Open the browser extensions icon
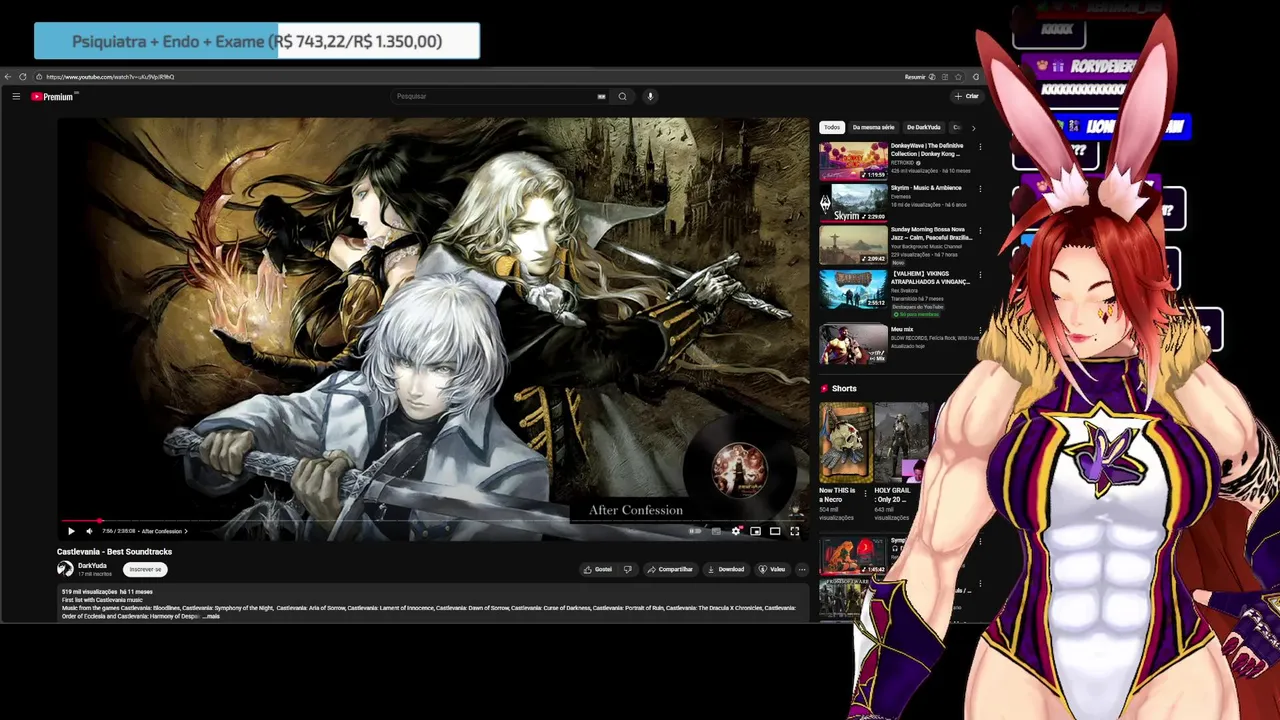This screenshot has width=1280, height=720. tap(976, 77)
